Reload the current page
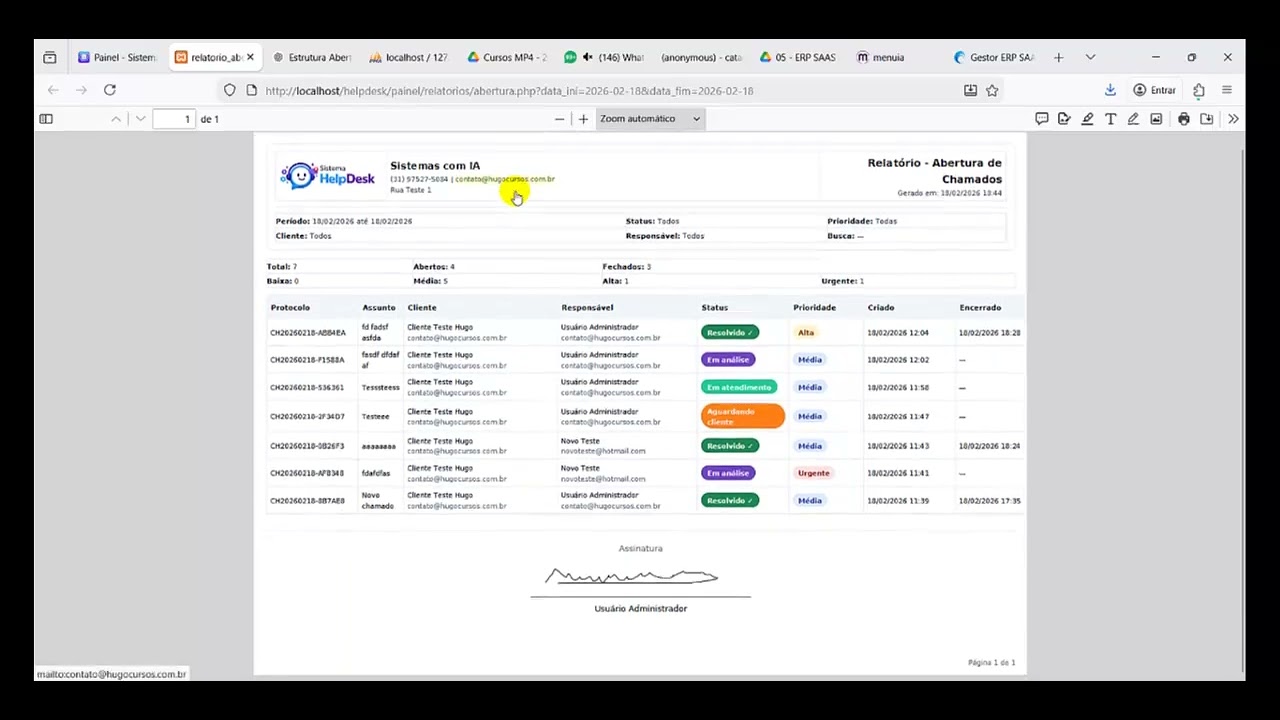 point(110,90)
